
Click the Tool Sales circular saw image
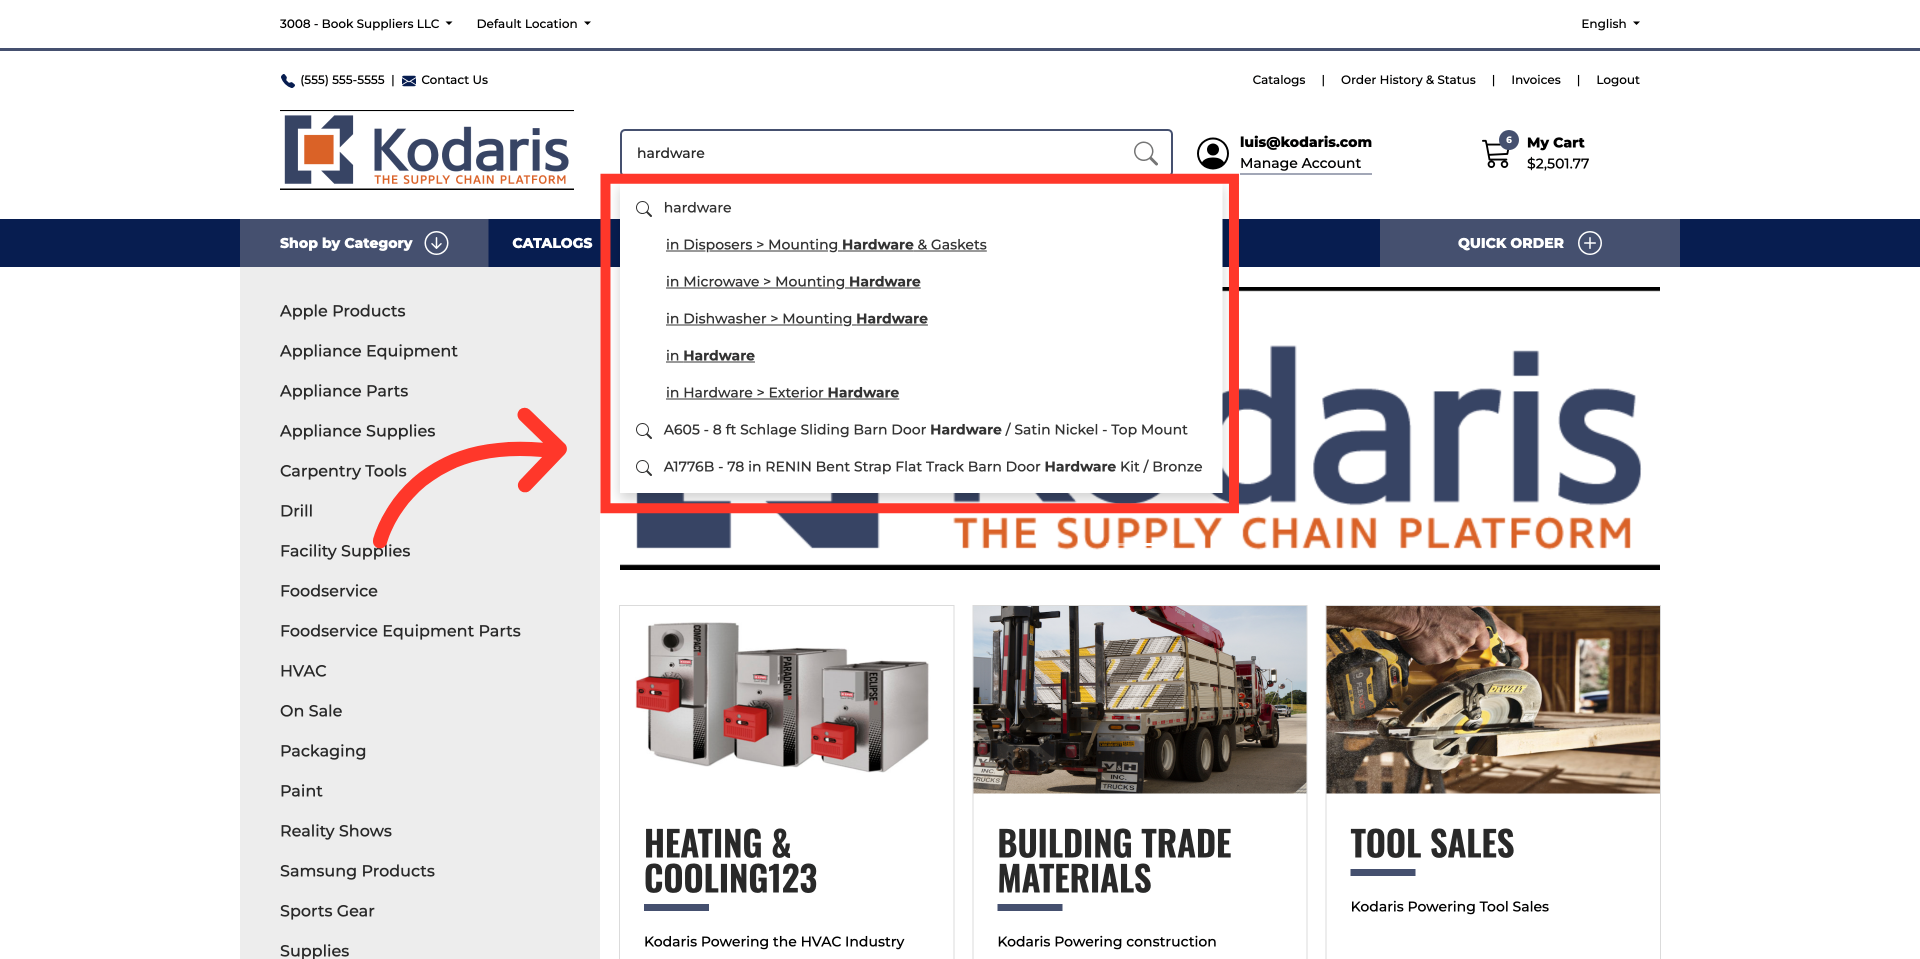coord(1493,699)
